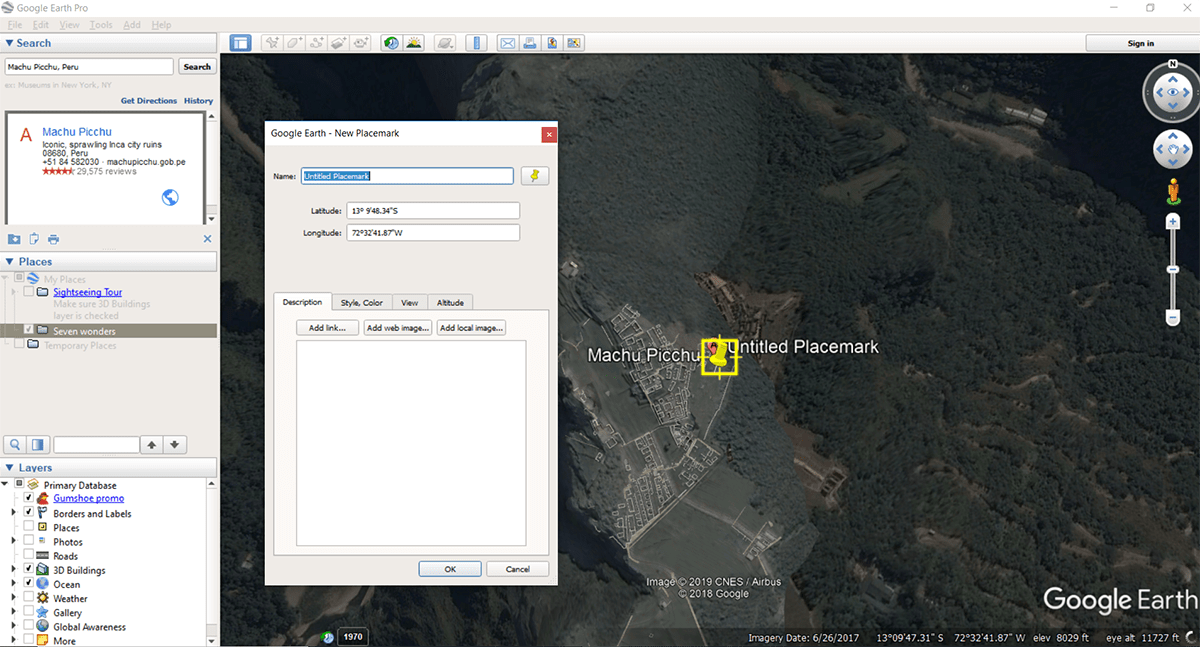
Task: Zoom in using the navigation slider plus
Action: (x=1172, y=220)
